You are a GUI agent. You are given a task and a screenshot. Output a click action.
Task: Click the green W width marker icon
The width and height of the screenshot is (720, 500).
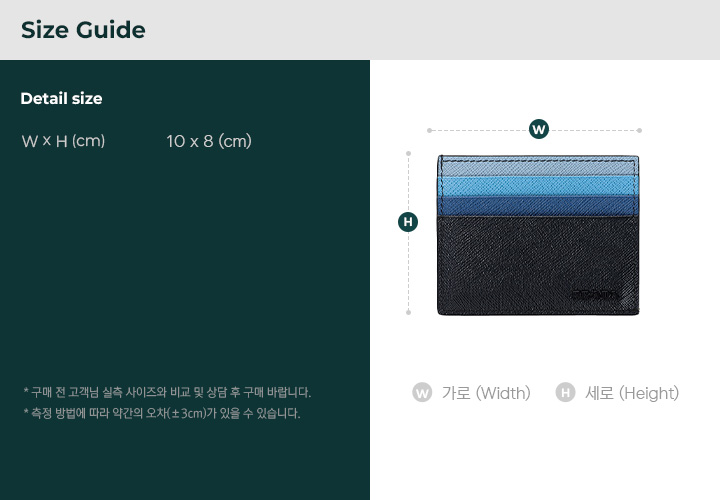(539, 129)
